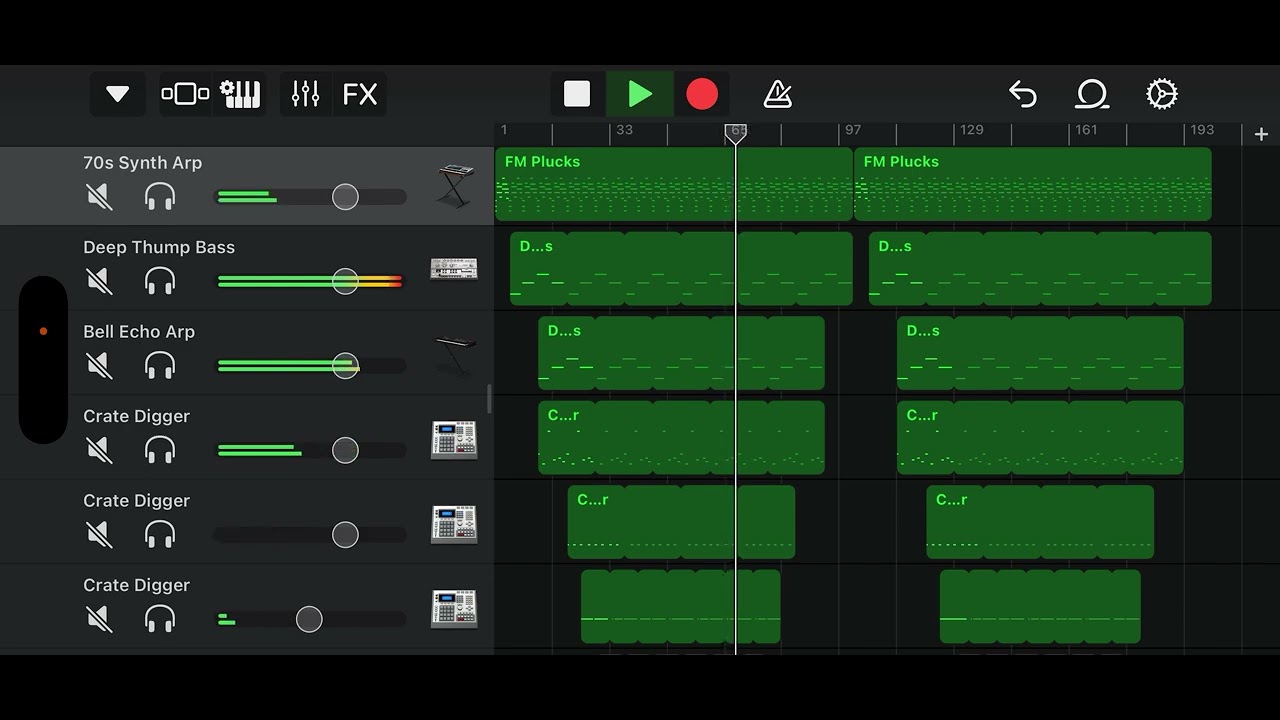The image size is (1280, 720).
Task: Open the keyboard instrument view
Action: tap(240, 94)
